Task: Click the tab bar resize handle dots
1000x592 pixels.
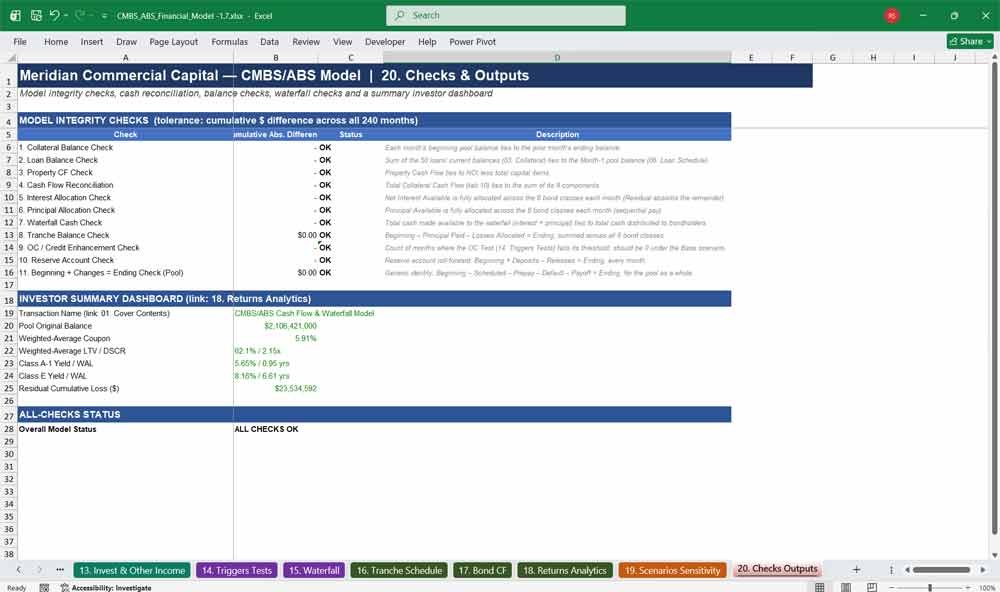Action: [891, 570]
